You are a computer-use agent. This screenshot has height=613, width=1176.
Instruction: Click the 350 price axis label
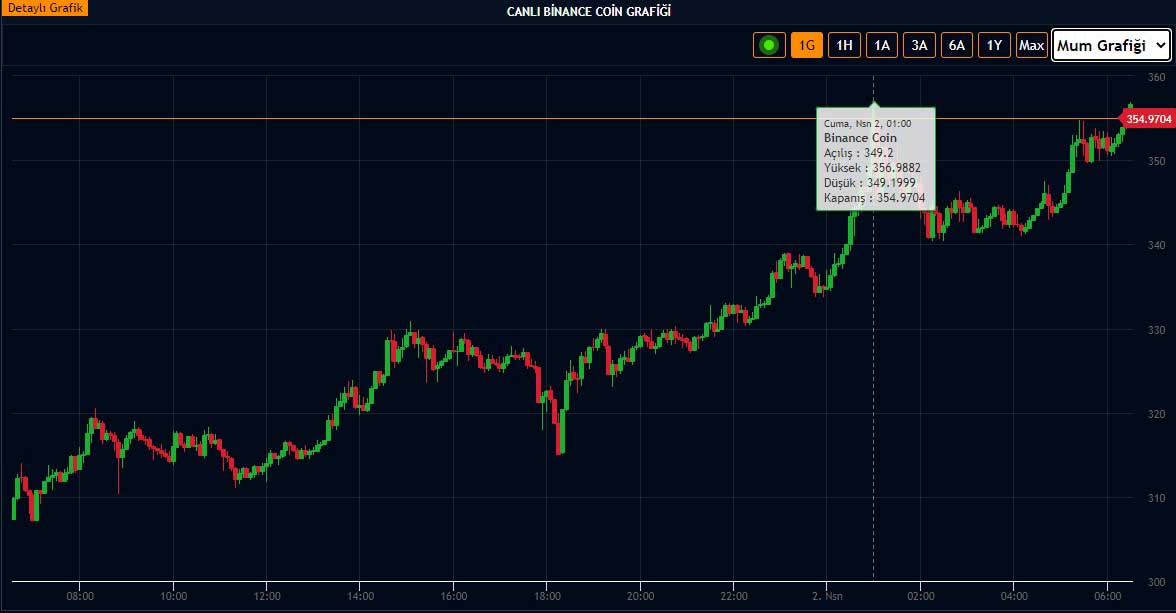[1156, 161]
